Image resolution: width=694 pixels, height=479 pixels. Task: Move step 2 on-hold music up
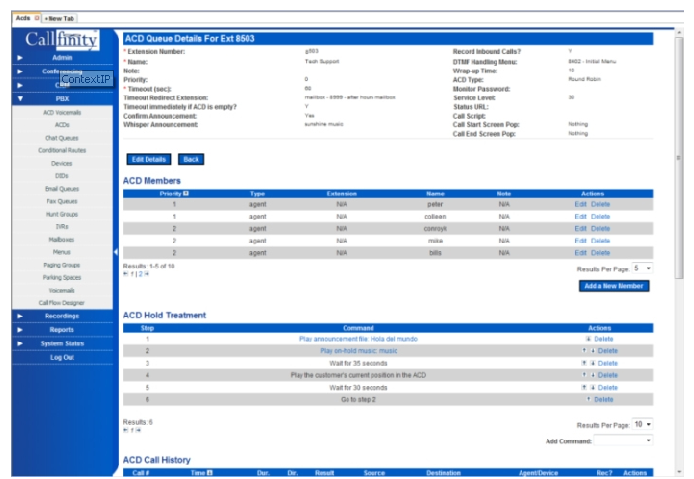pos(584,351)
